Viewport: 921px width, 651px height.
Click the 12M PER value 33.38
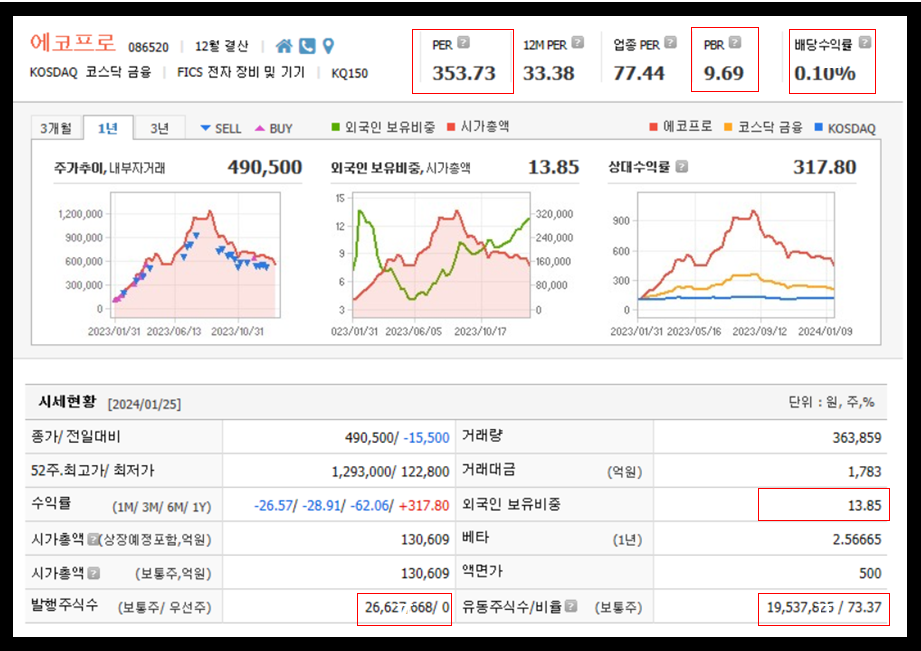(x=549, y=73)
